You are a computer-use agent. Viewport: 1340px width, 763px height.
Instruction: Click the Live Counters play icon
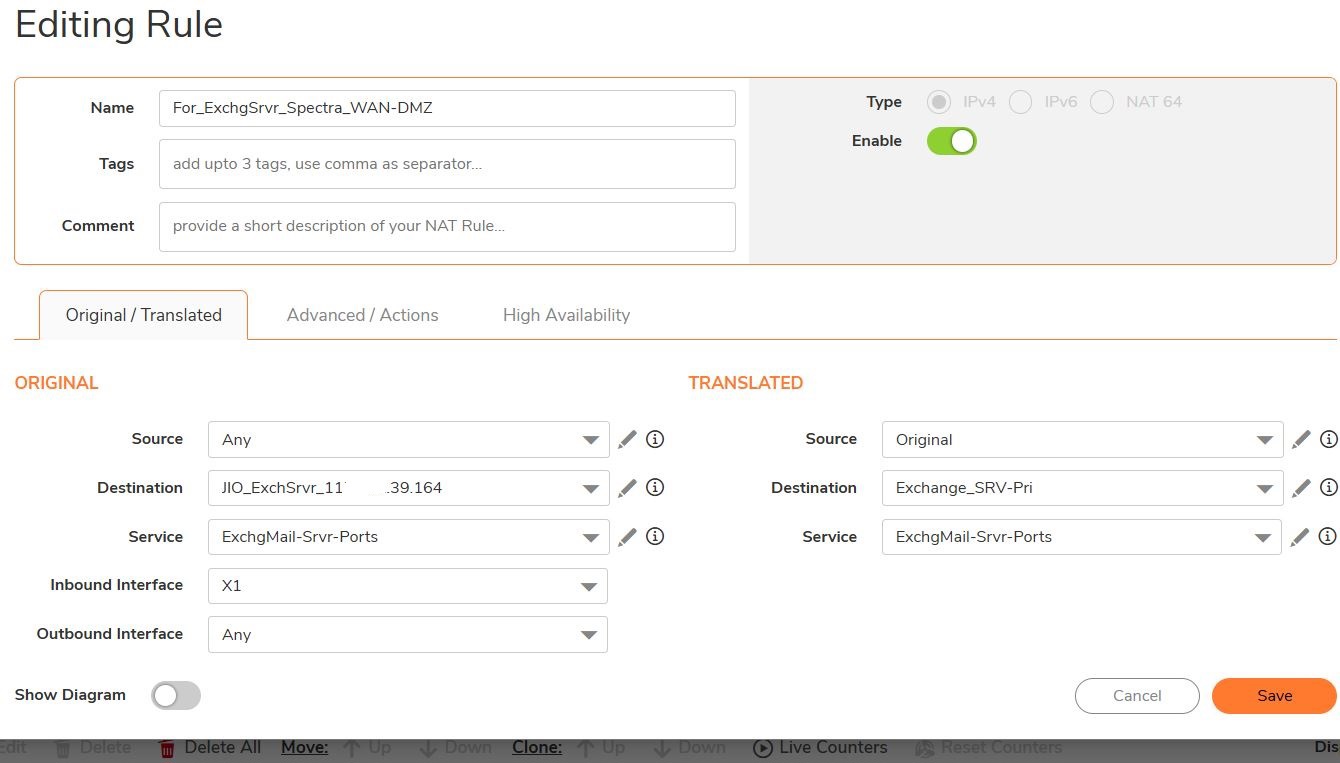click(x=762, y=748)
